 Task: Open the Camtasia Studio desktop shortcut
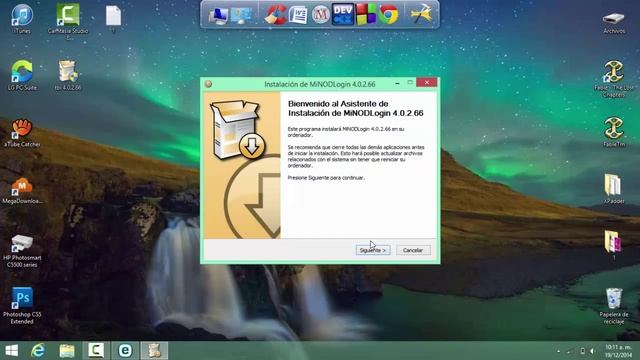[x=68, y=21]
